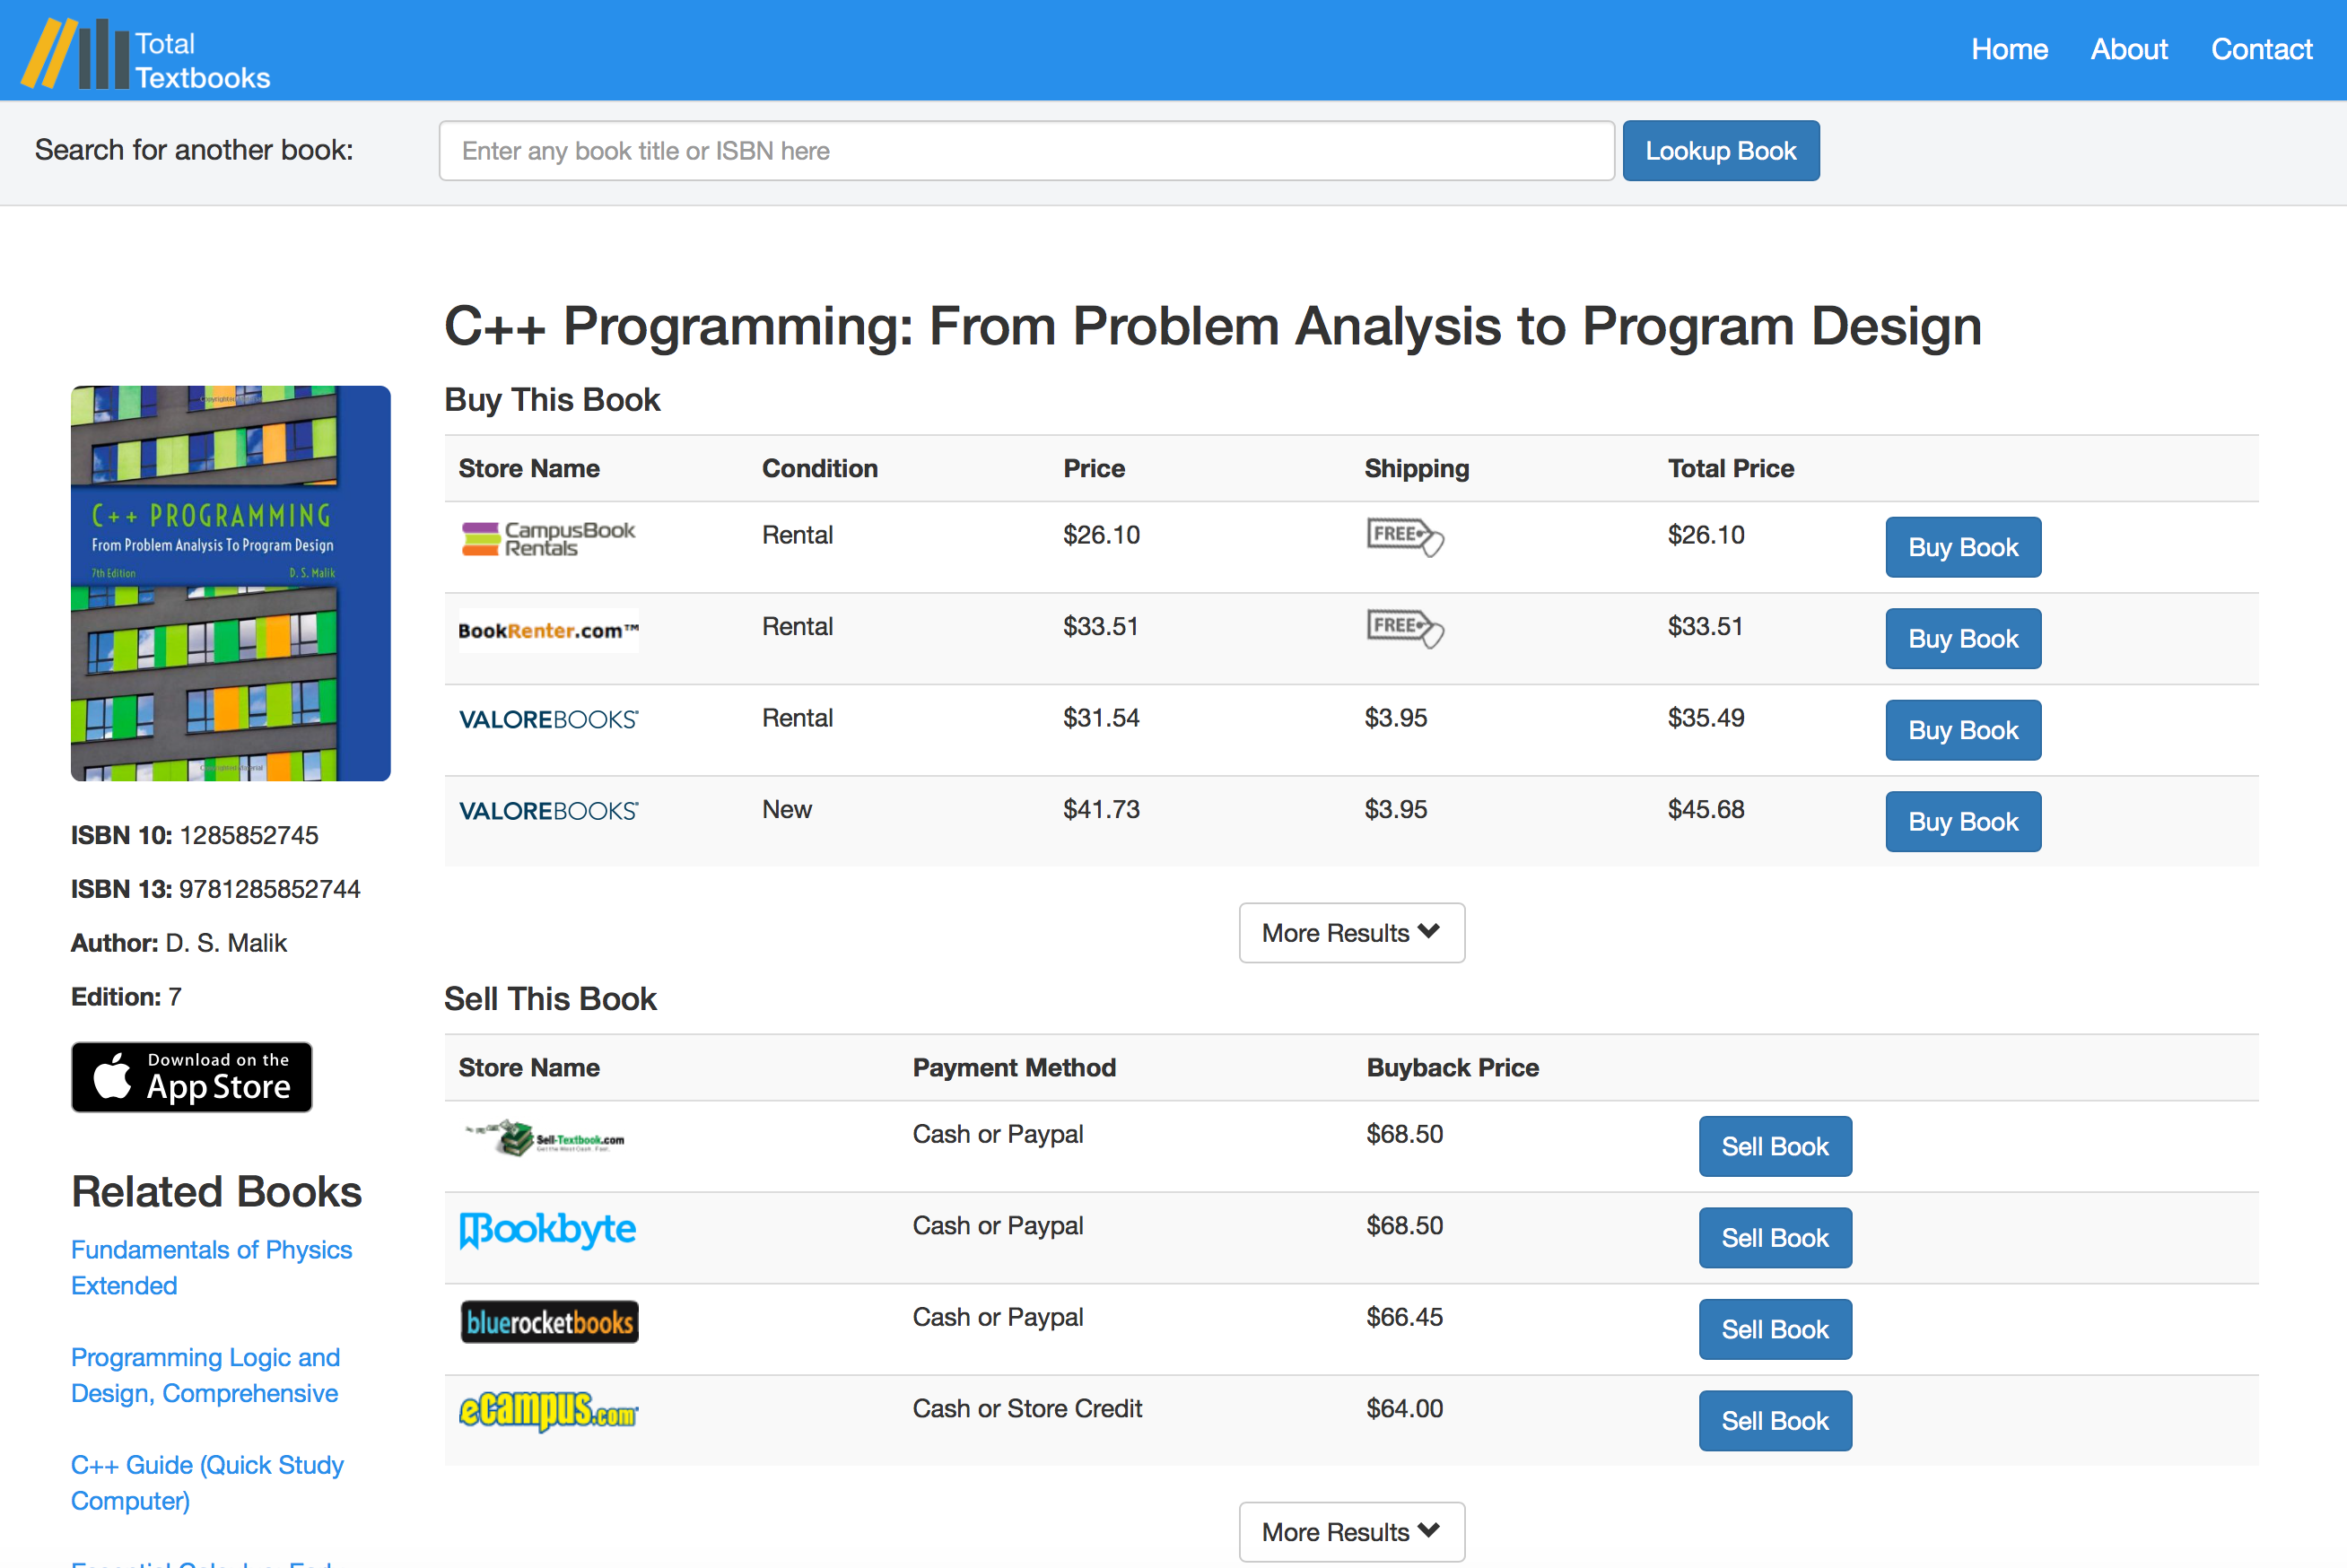This screenshot has height=1568, width=2347.
Task: Buy the $26.10 CampusBook rental
Action: click(1962, 547)
